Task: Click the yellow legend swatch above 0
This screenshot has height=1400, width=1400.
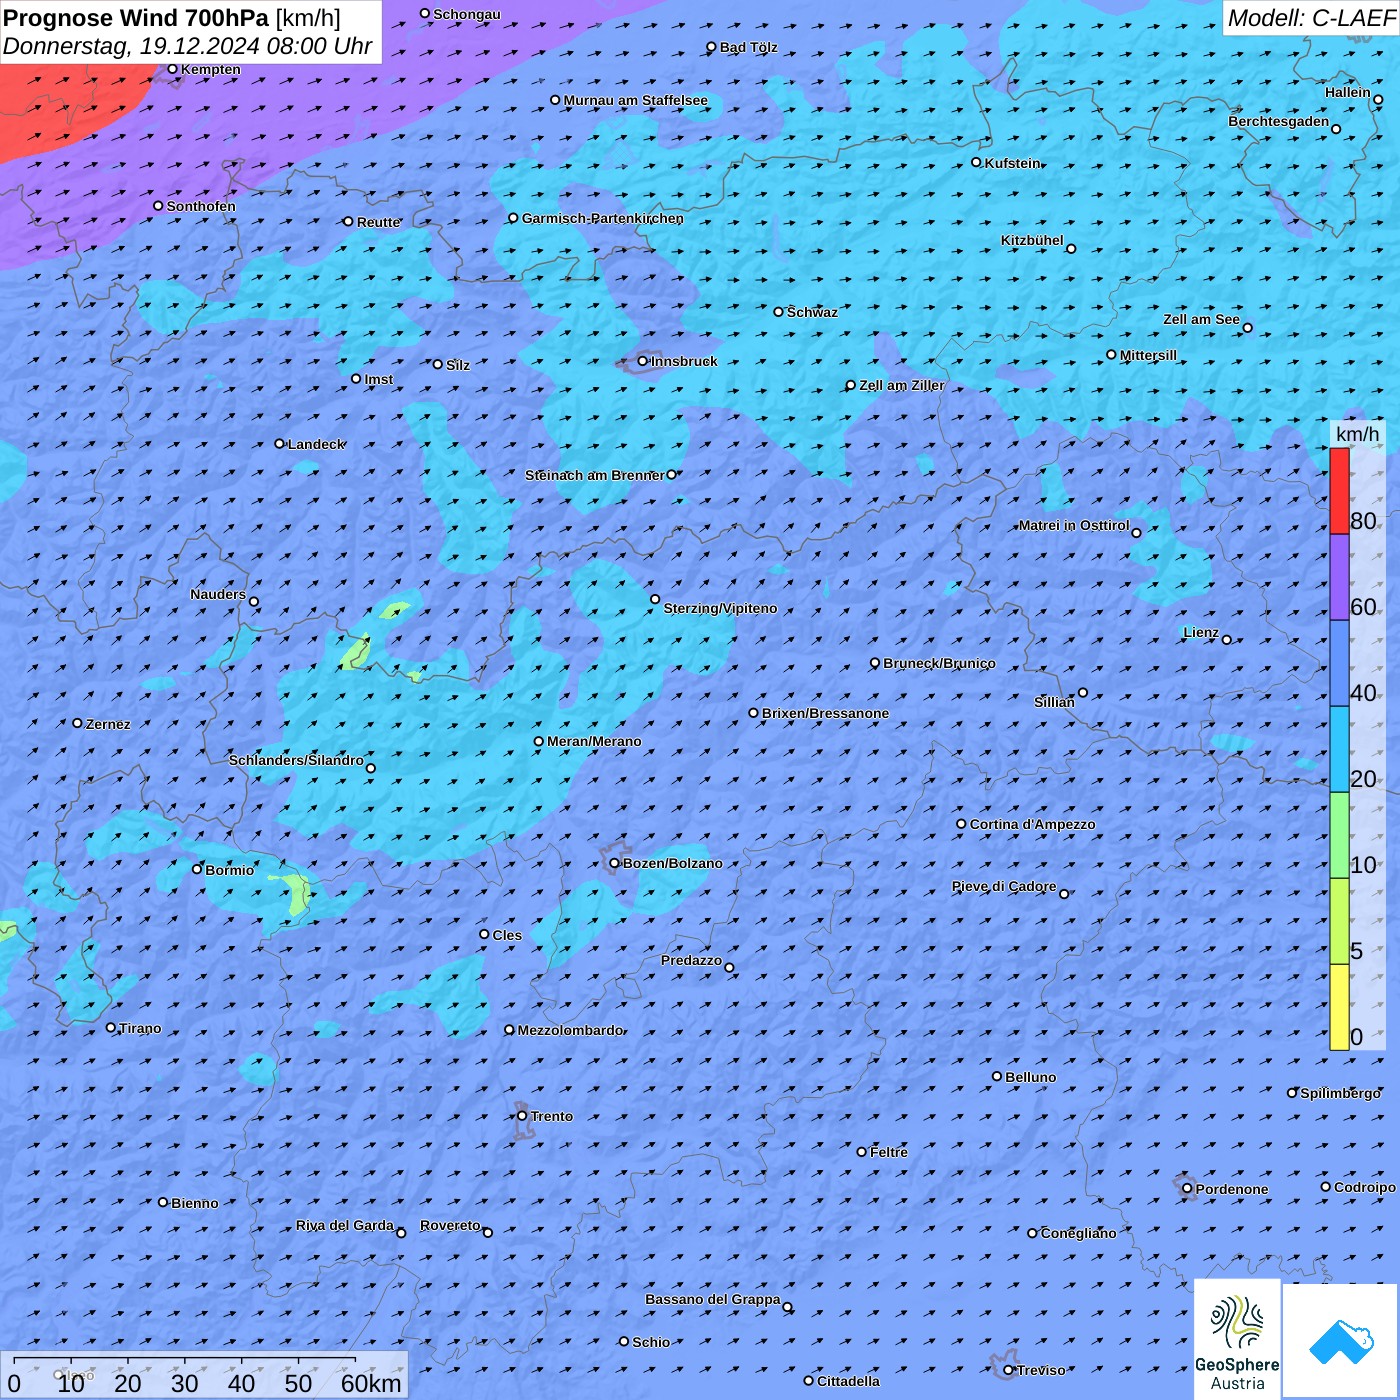Action: coord(1339,1007)
